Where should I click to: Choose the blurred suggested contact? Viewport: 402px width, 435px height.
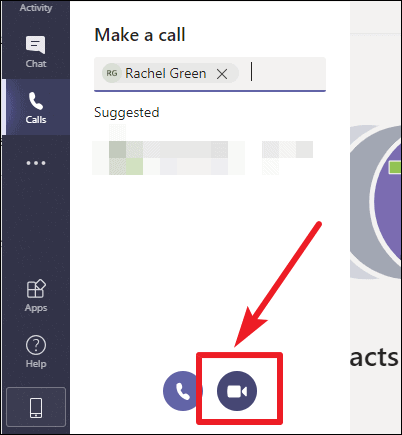tap(202, 158)
